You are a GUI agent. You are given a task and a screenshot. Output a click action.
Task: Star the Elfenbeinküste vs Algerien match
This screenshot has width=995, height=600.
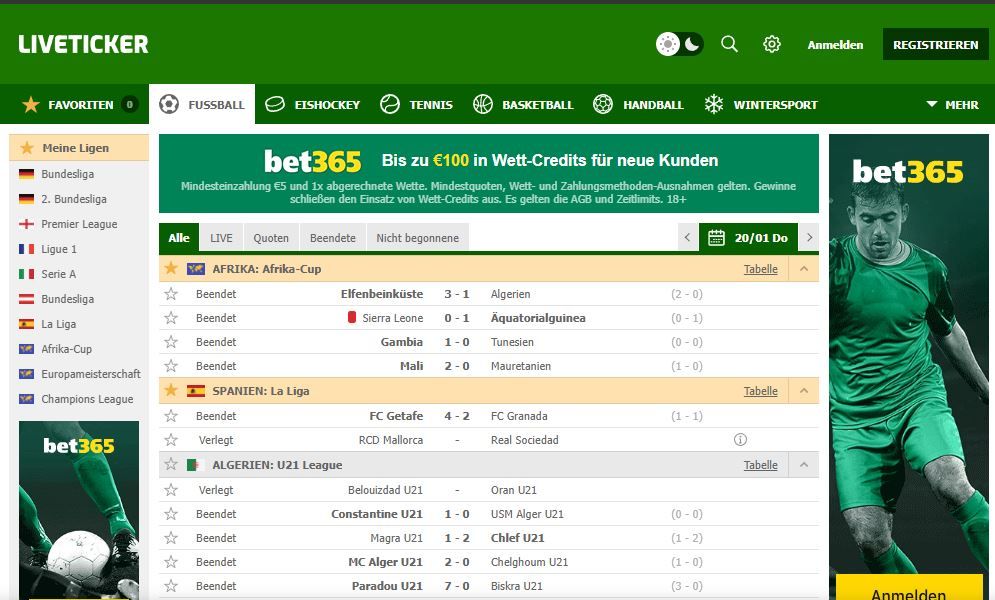pos(171,294)
